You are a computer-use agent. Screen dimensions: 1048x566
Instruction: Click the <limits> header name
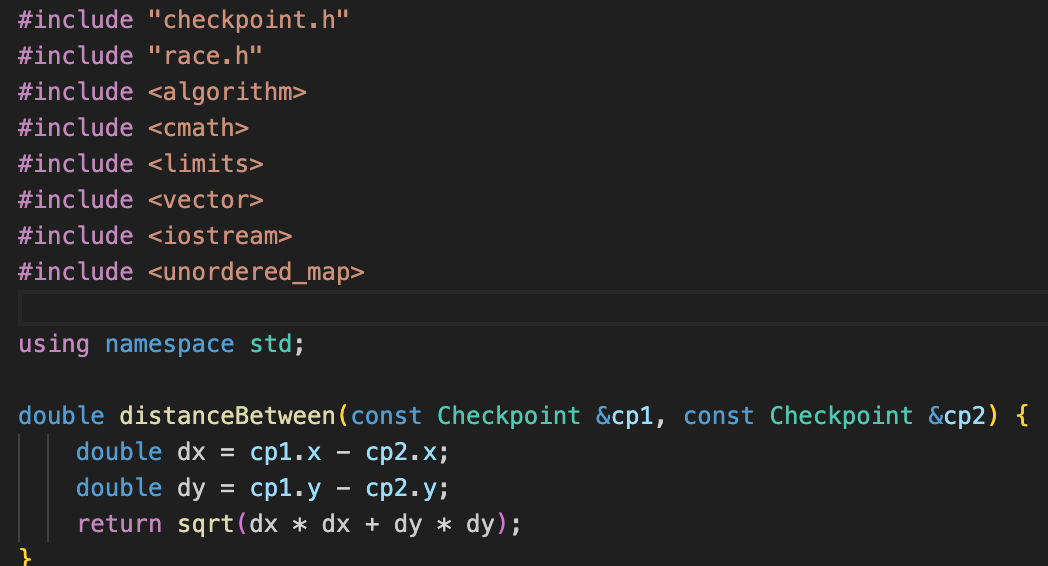coord(206,164)
